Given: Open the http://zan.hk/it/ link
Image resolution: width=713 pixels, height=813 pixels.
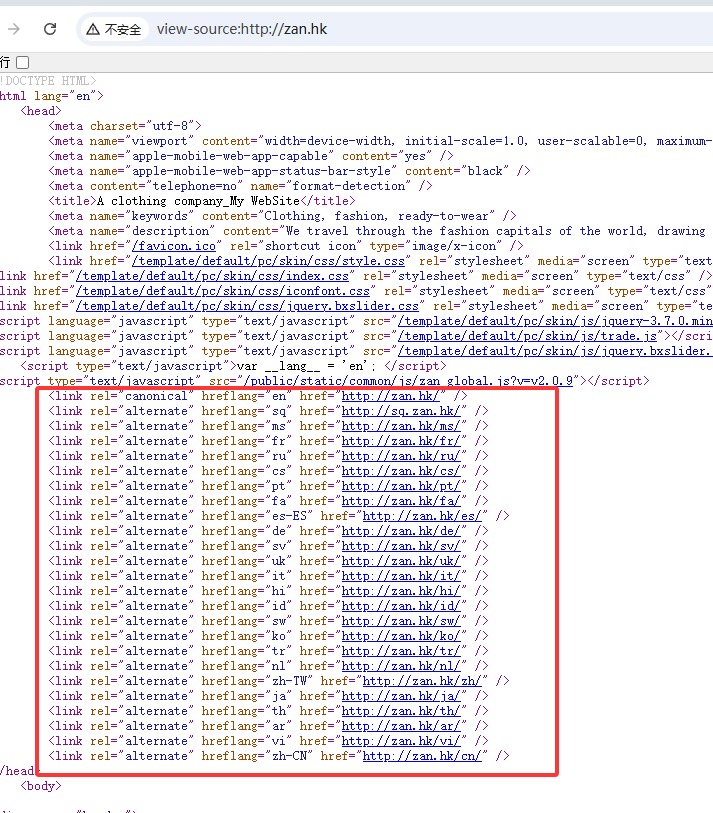Looking at the screenshot, I should tap(401, 577).
